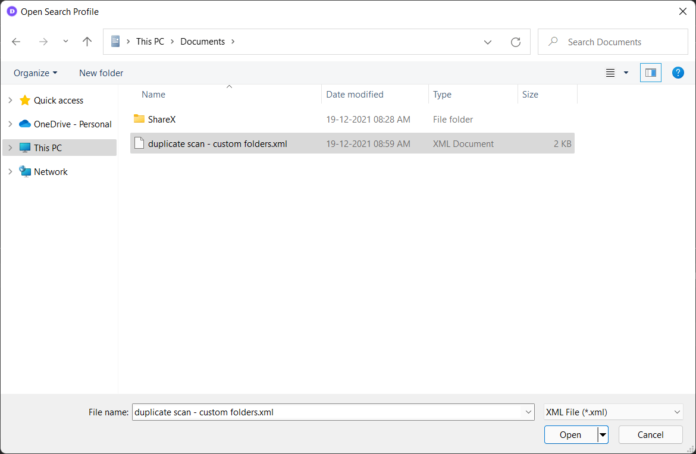696x454 pixels.
Task: Expand the Network tree node
Action: pyautogui.click(x=10, y=172)
